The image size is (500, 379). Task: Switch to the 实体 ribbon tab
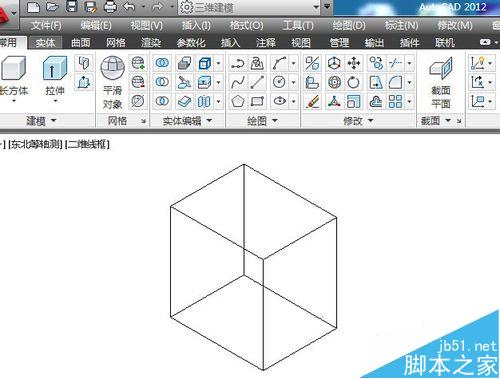pyautogui.click(x=45, y=43)
